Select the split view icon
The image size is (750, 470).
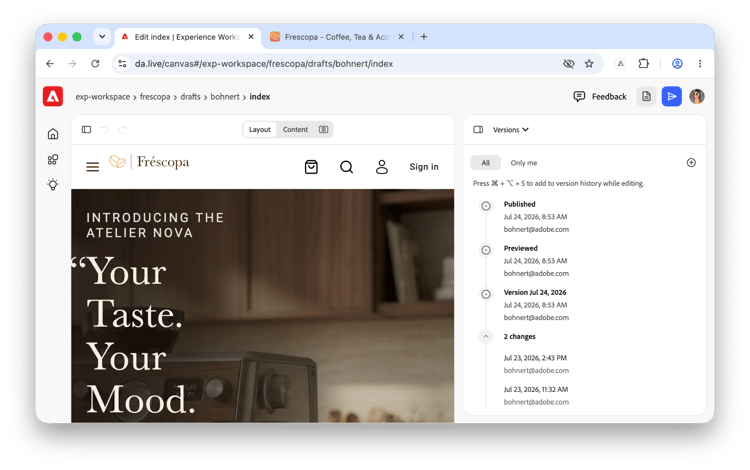click(x=324, y=130)
